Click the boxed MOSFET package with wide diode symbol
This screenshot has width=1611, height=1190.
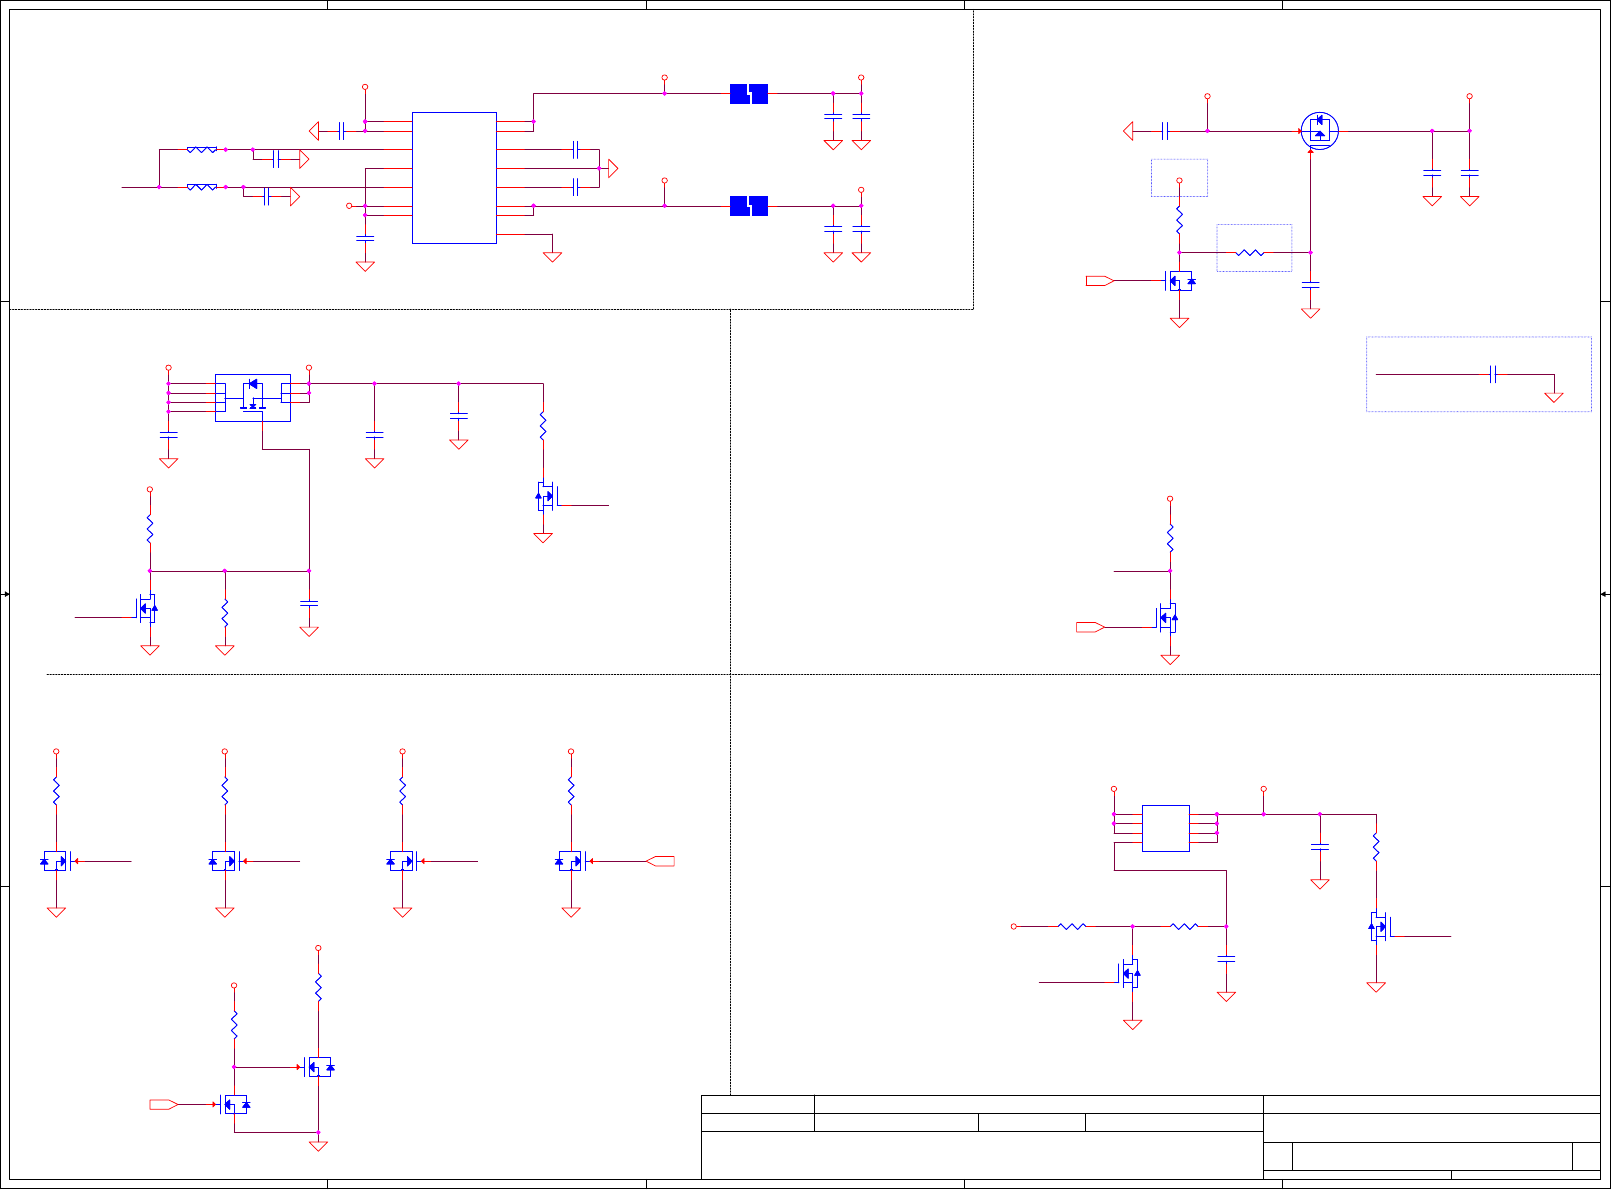(x=253, y=398)
